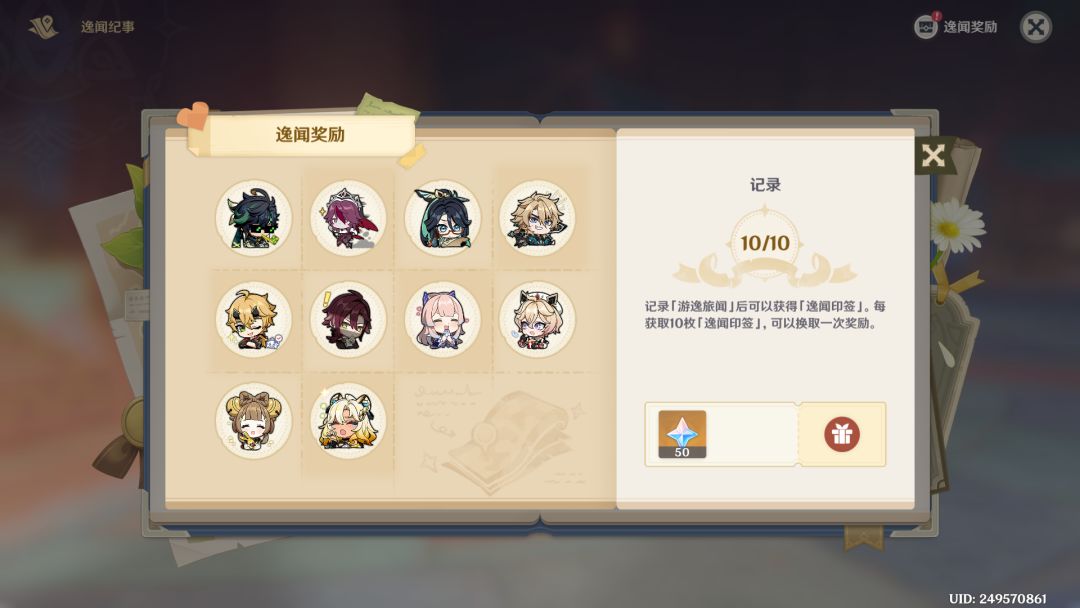Click the red gift claim reward button

(842, 434)
